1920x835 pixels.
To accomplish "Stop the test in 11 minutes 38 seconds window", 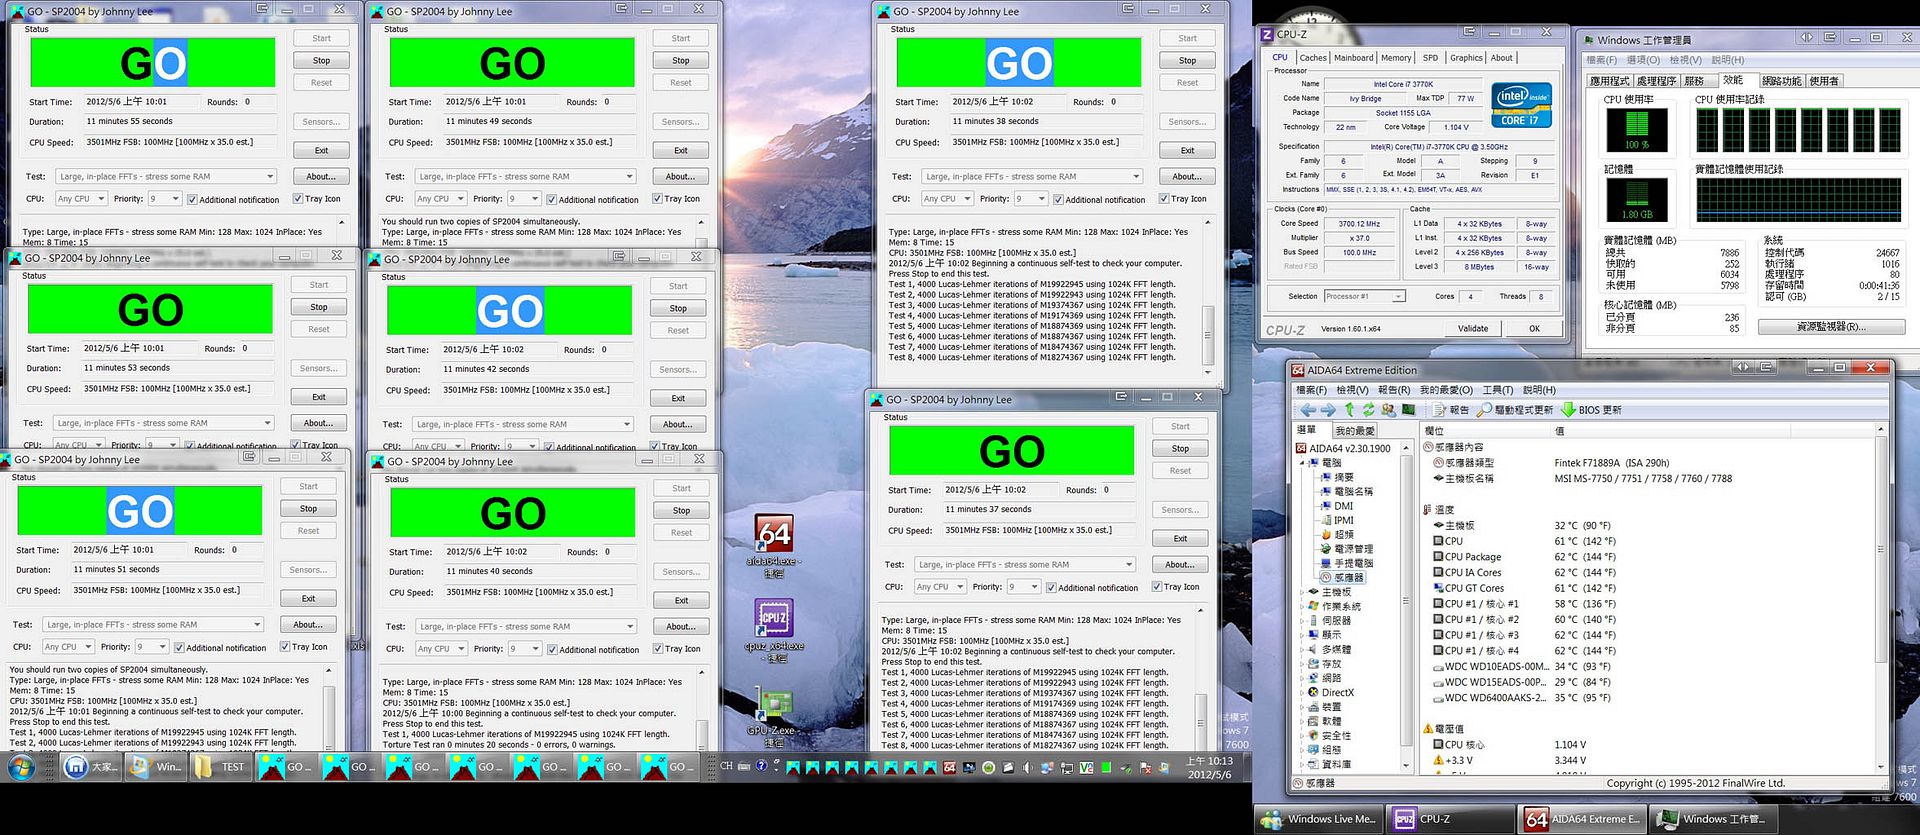I will pos(1187,60).
